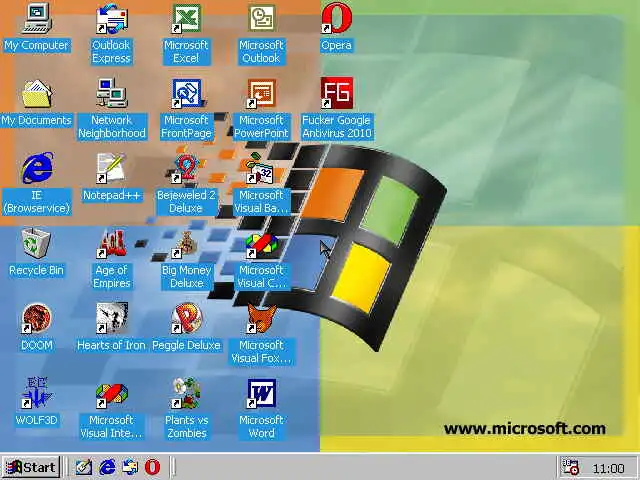The height and width of the screenshot is (480, 640).
Task: Select the Microsoft Excel shortcut icon
Action: [186, 18]
